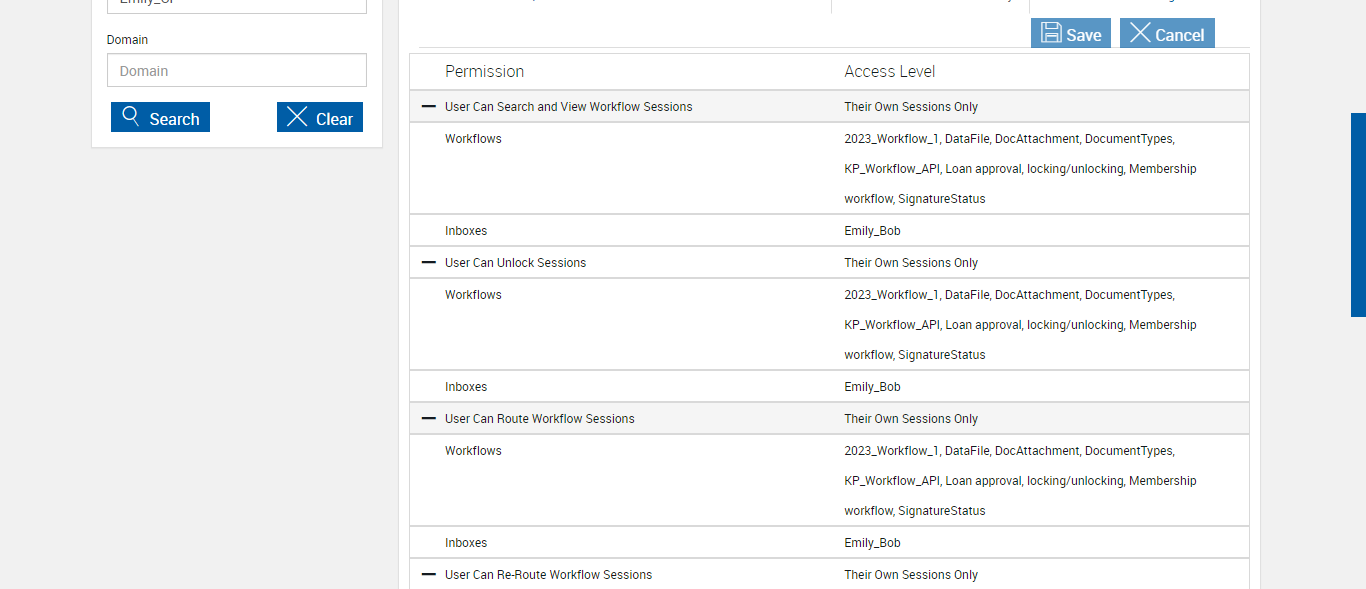Screen dimensions: 1366x589
Task: Focus the Domain text input
Action: click(x=237, y=70)
